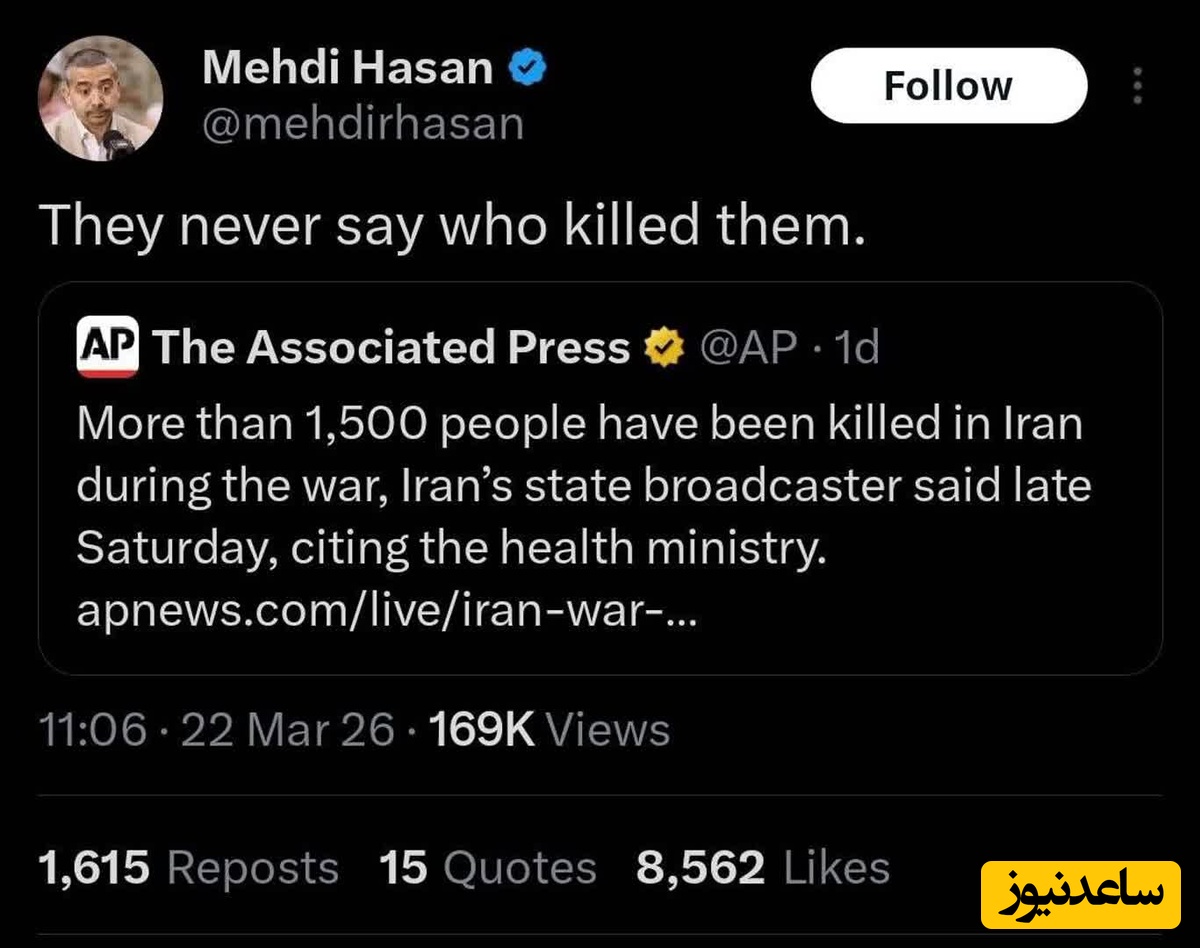This screenshot has width=1200, height=948.
Task: Open The Associated Press account name
Action: [392, 348]
